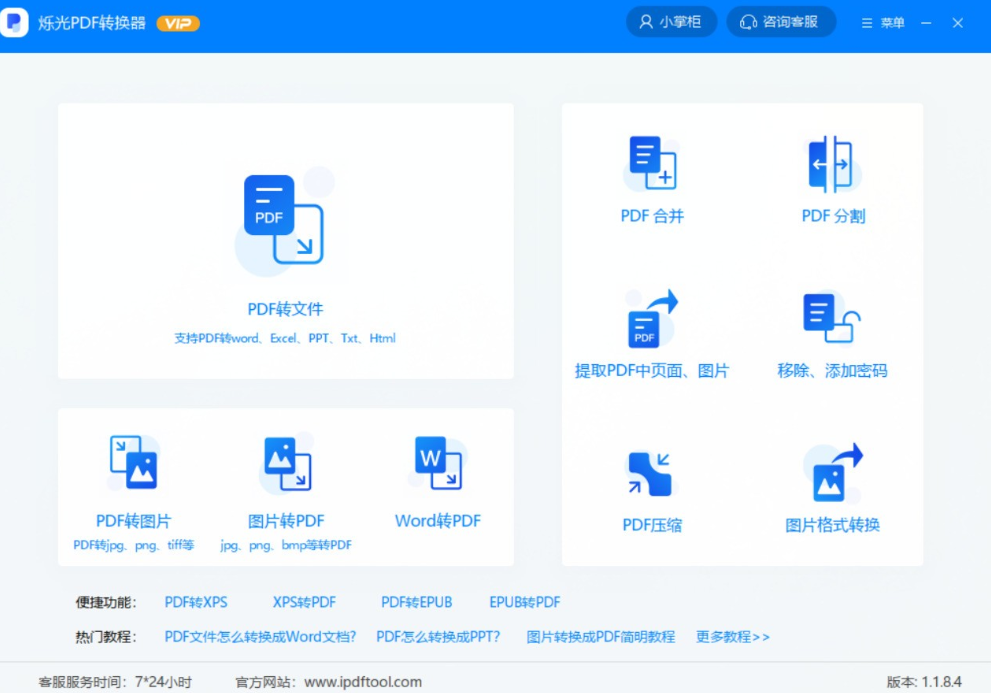Screen dimensions: 991x693
Task: Open the 菜单 menu
Action: coord(882,22)
